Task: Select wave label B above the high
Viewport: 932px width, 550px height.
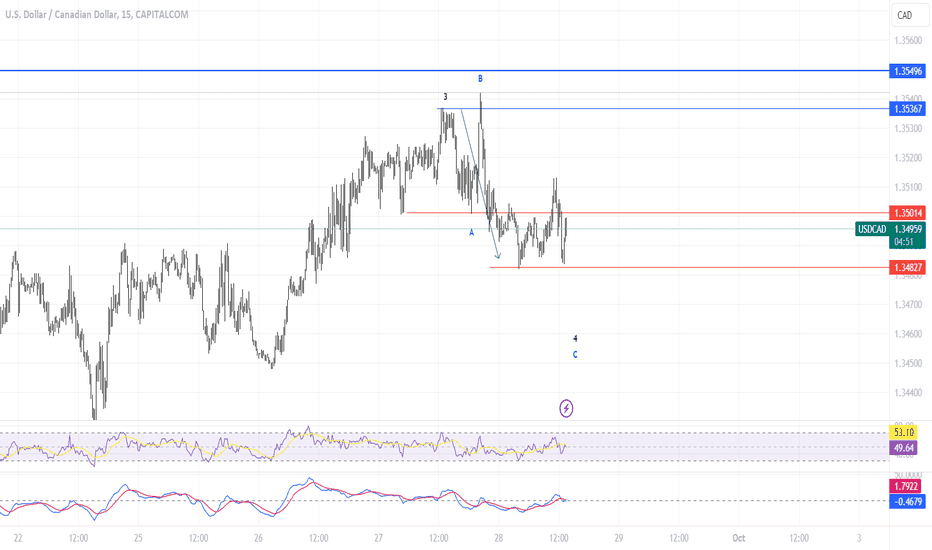Action: coord(480,78)
